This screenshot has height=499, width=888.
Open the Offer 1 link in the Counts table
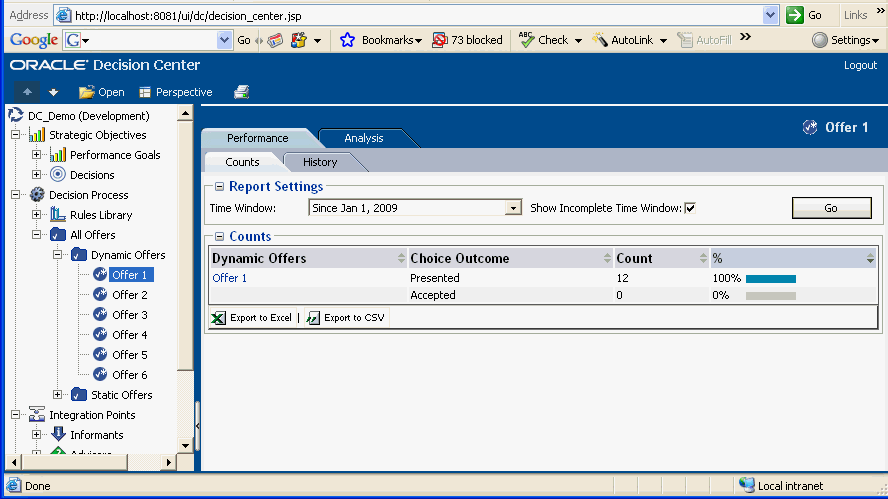coord(229,278)
